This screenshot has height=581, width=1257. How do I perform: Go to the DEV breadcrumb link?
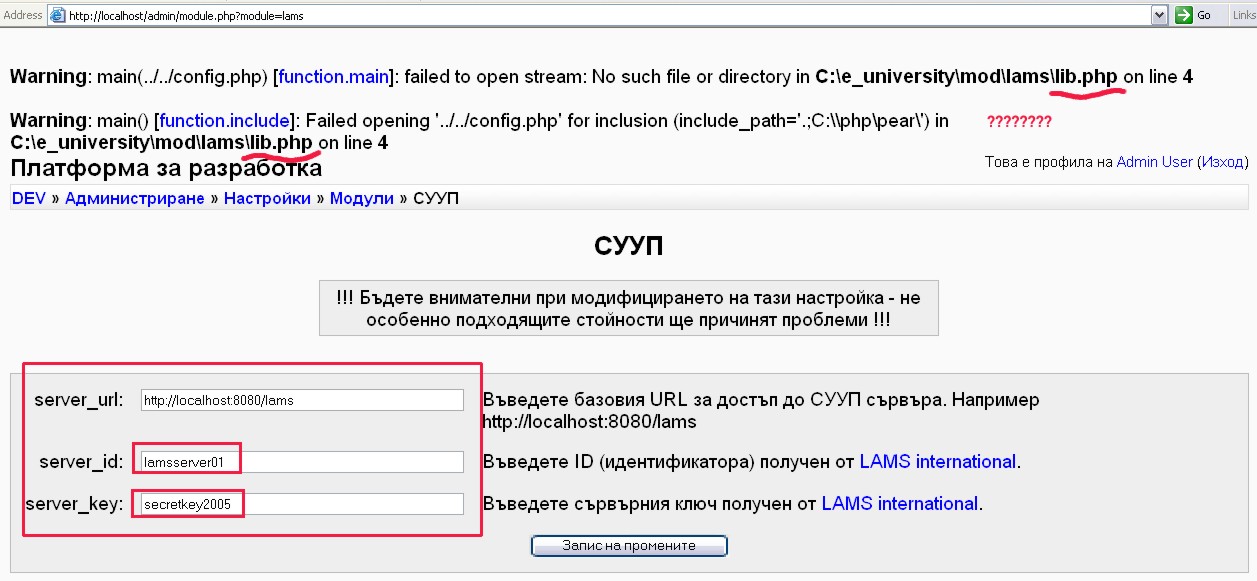(29, 198)
